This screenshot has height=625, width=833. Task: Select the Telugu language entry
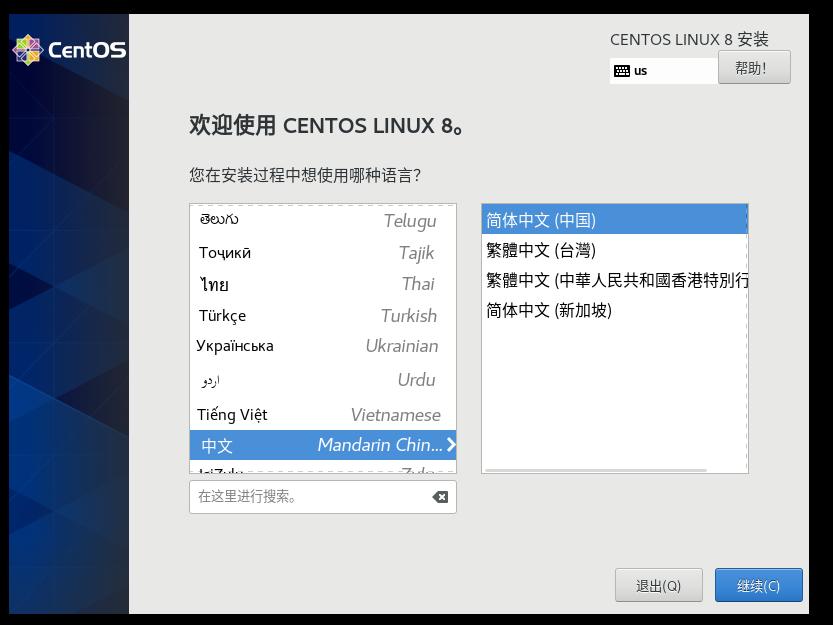tap(322, 220)
